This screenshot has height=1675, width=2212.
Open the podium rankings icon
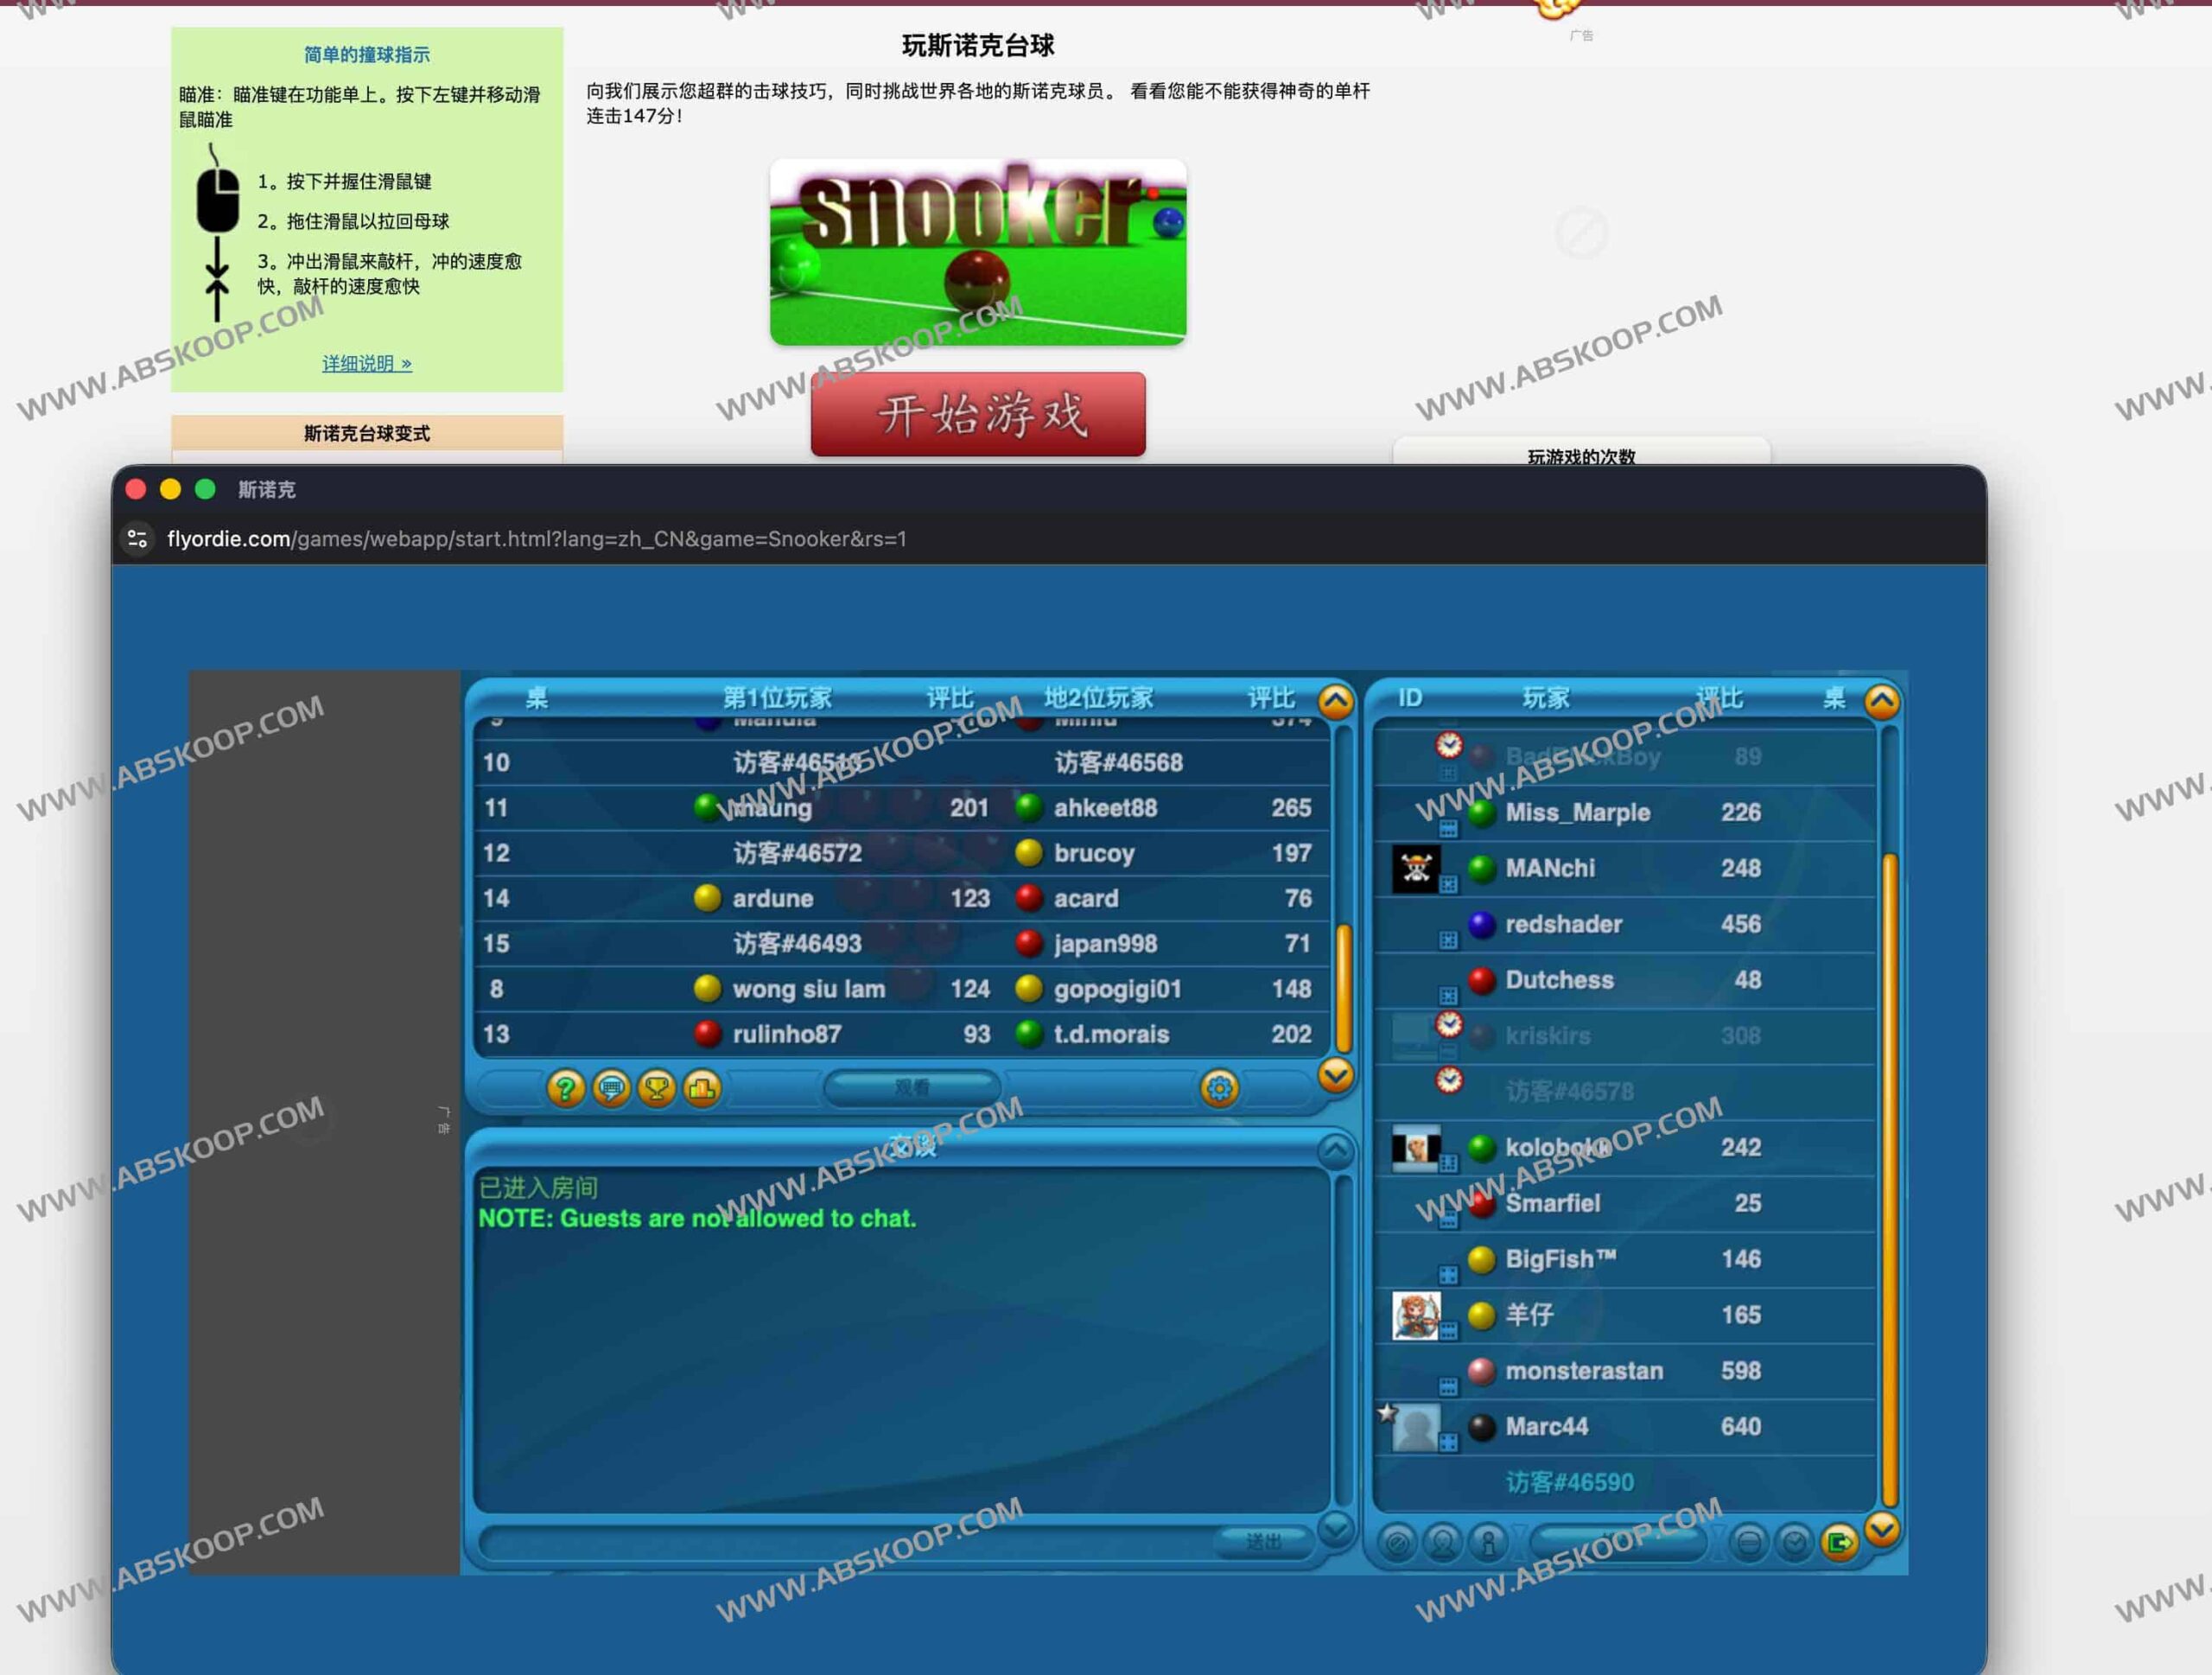(x=702, y=1088)
